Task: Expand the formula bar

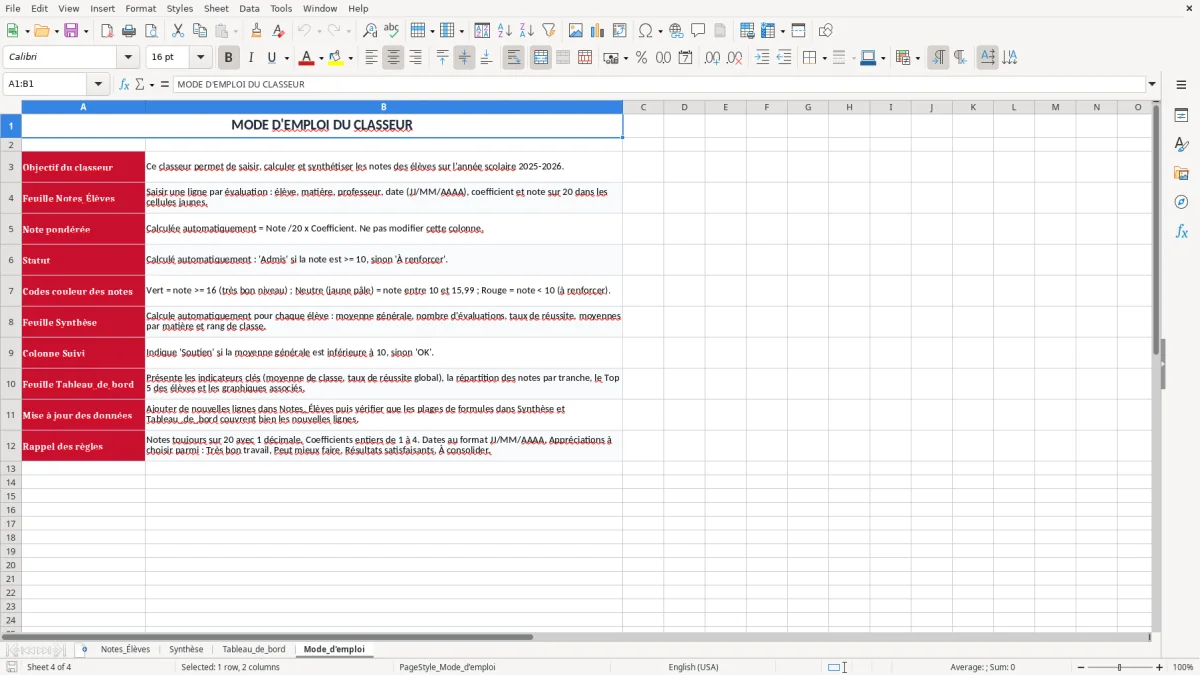Action: (1152, 84)
